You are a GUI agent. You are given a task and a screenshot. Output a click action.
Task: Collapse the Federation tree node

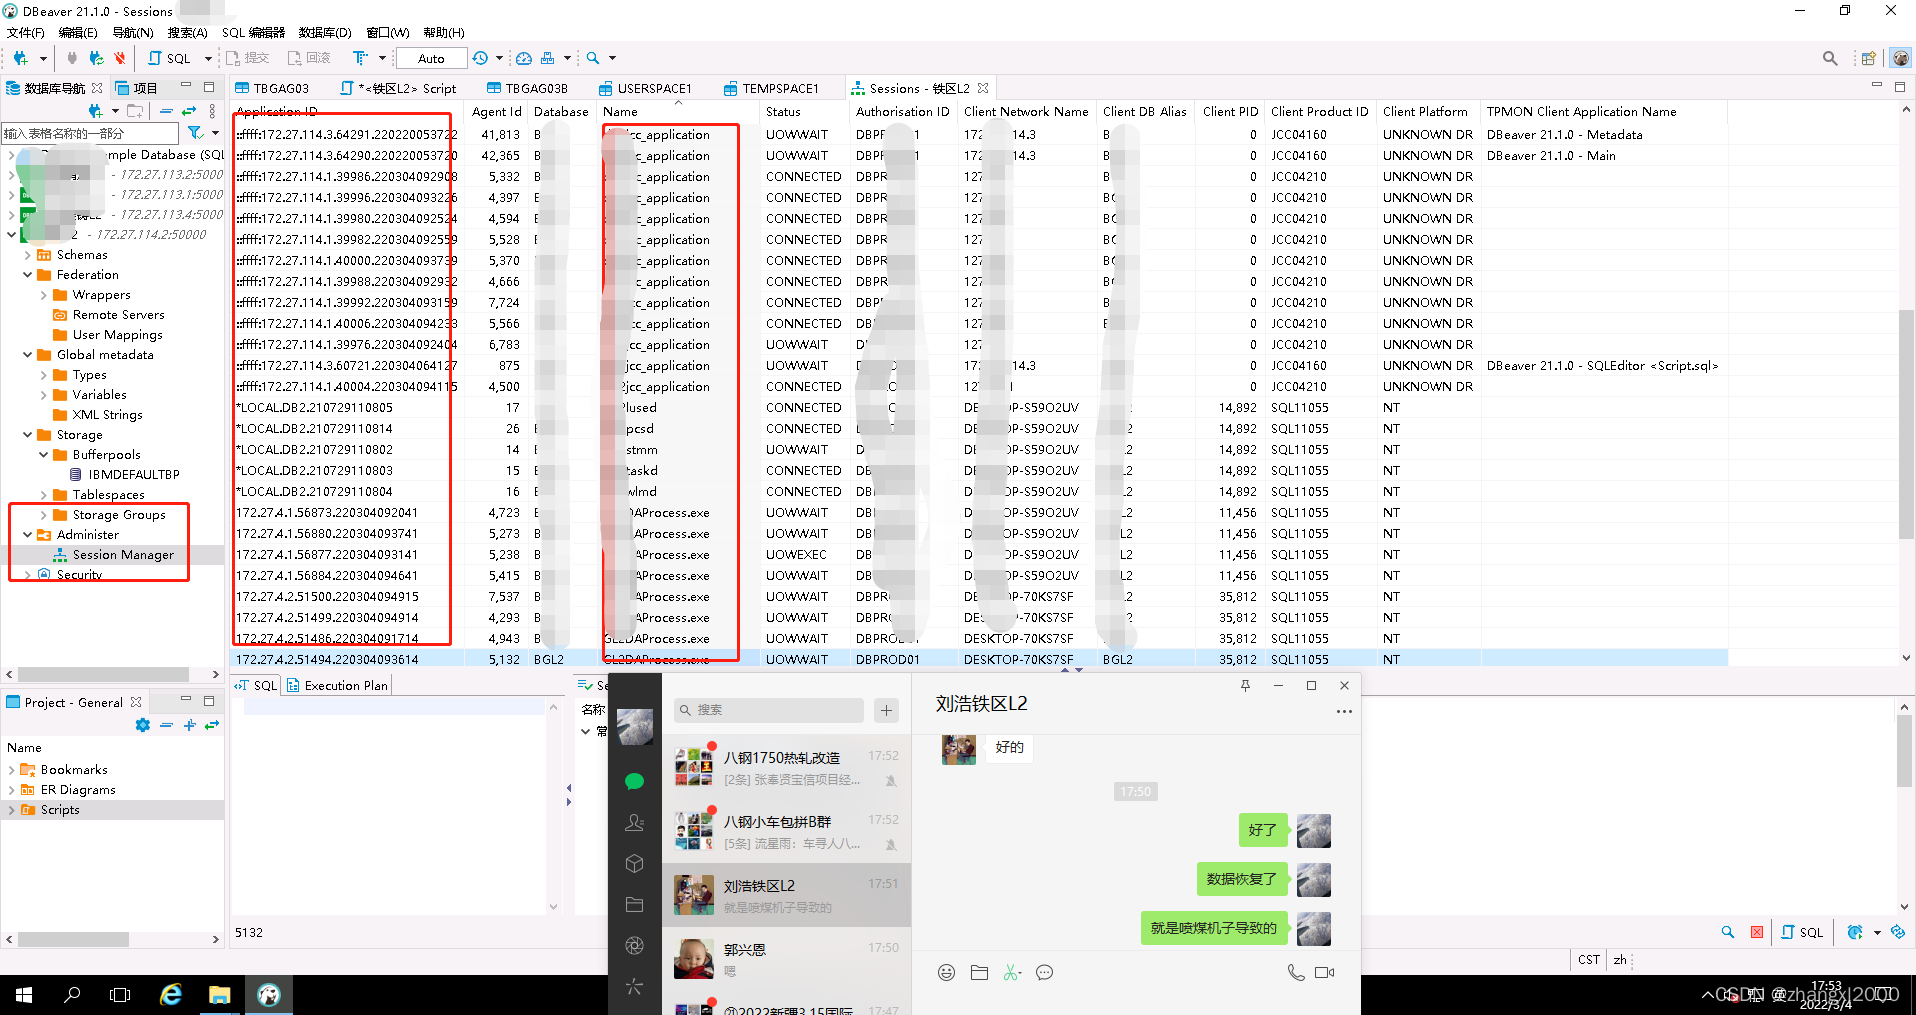pyautogui.click(x=28, y=275)
